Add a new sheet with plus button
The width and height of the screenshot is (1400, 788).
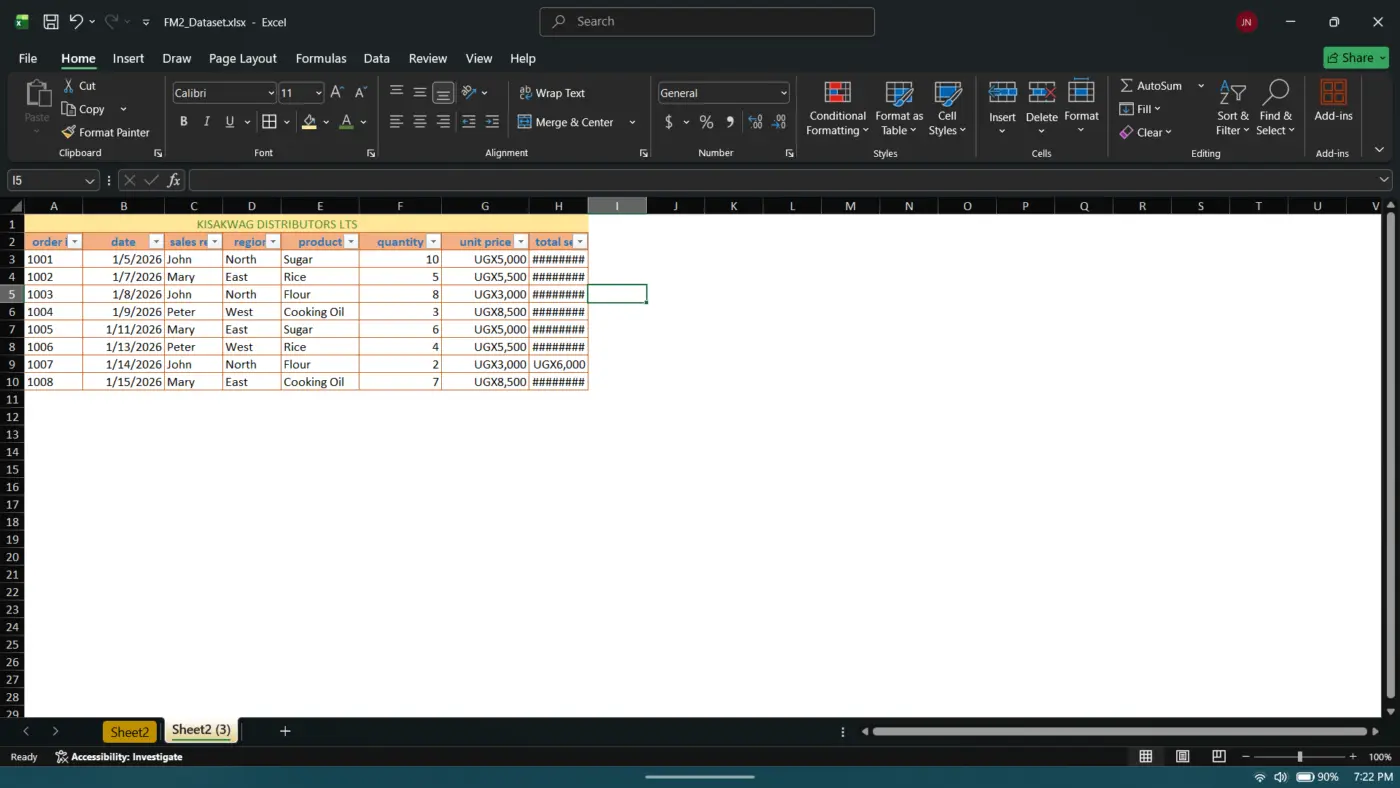pyautogui.click(x=285, y=731)
